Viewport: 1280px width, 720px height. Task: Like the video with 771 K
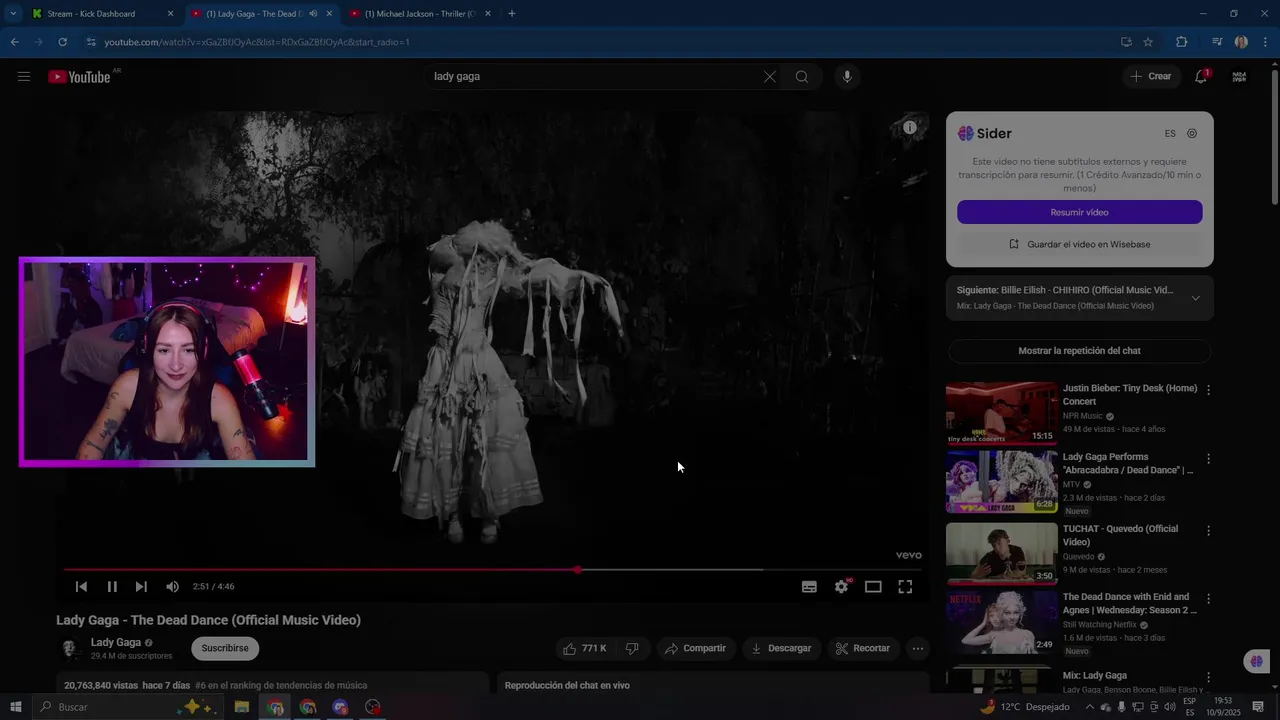point(585,648)
